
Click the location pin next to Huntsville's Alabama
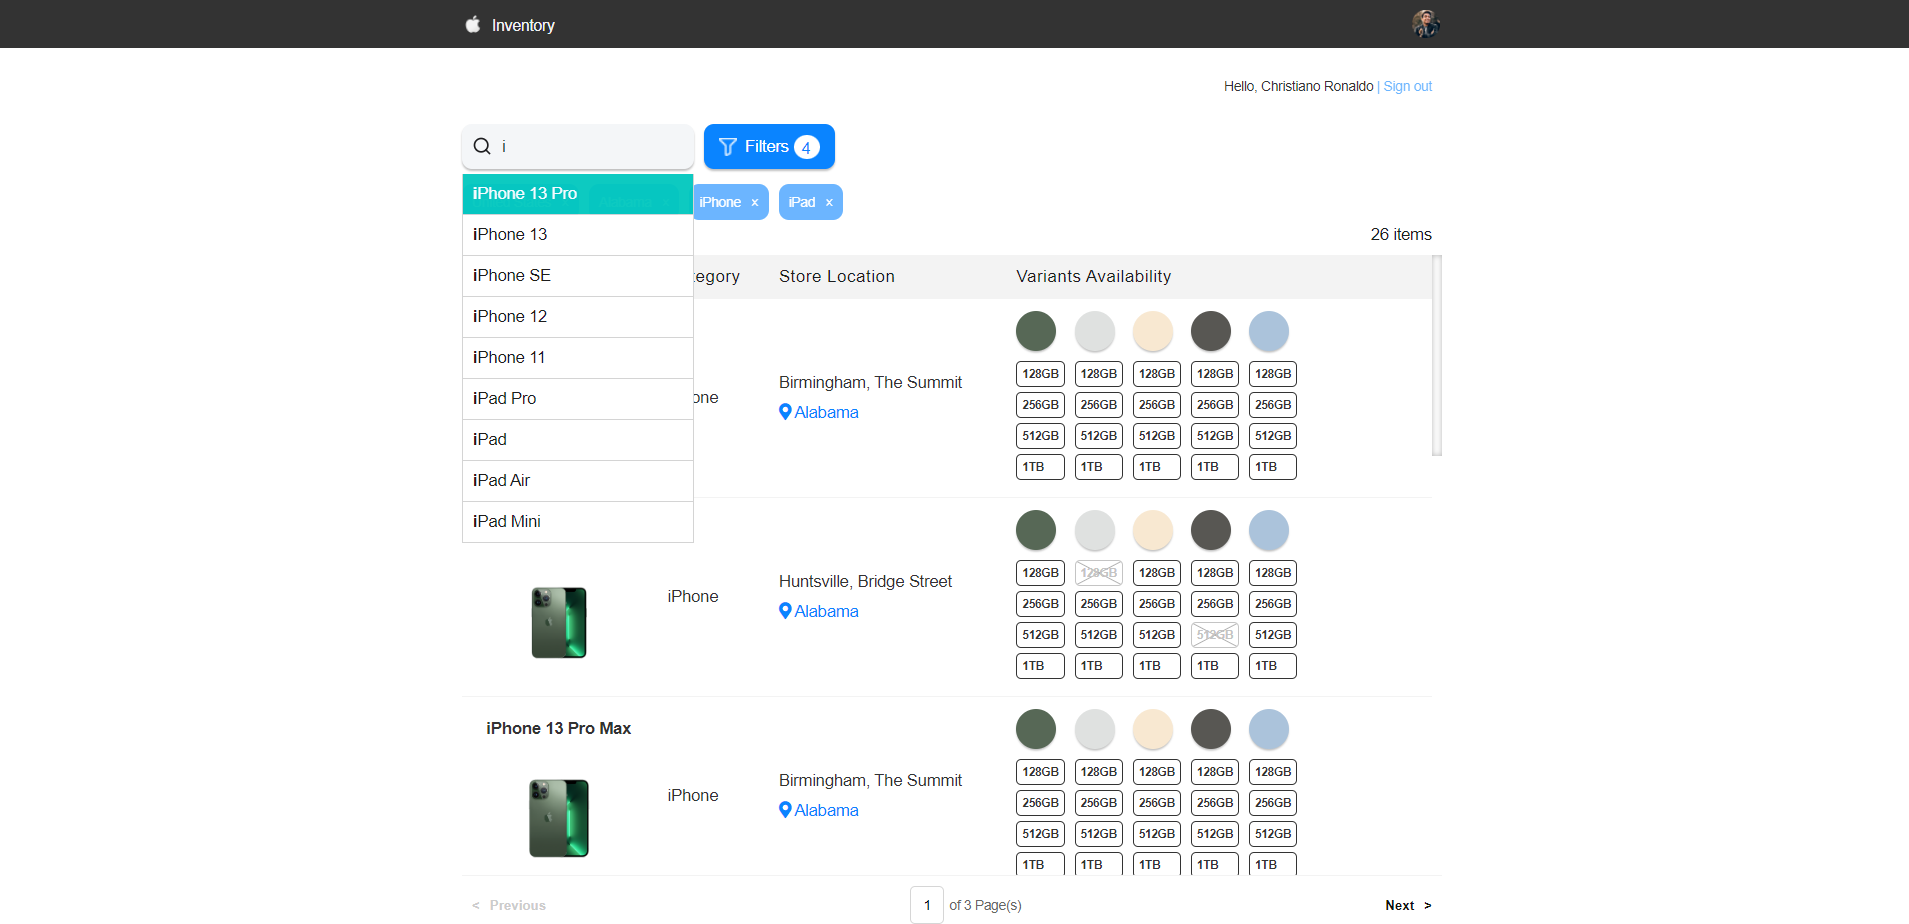point(785,610)
